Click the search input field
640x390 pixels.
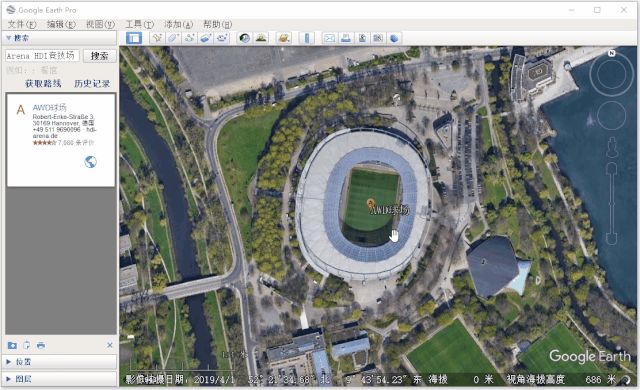pyautogui.click(x=42, y=55)
